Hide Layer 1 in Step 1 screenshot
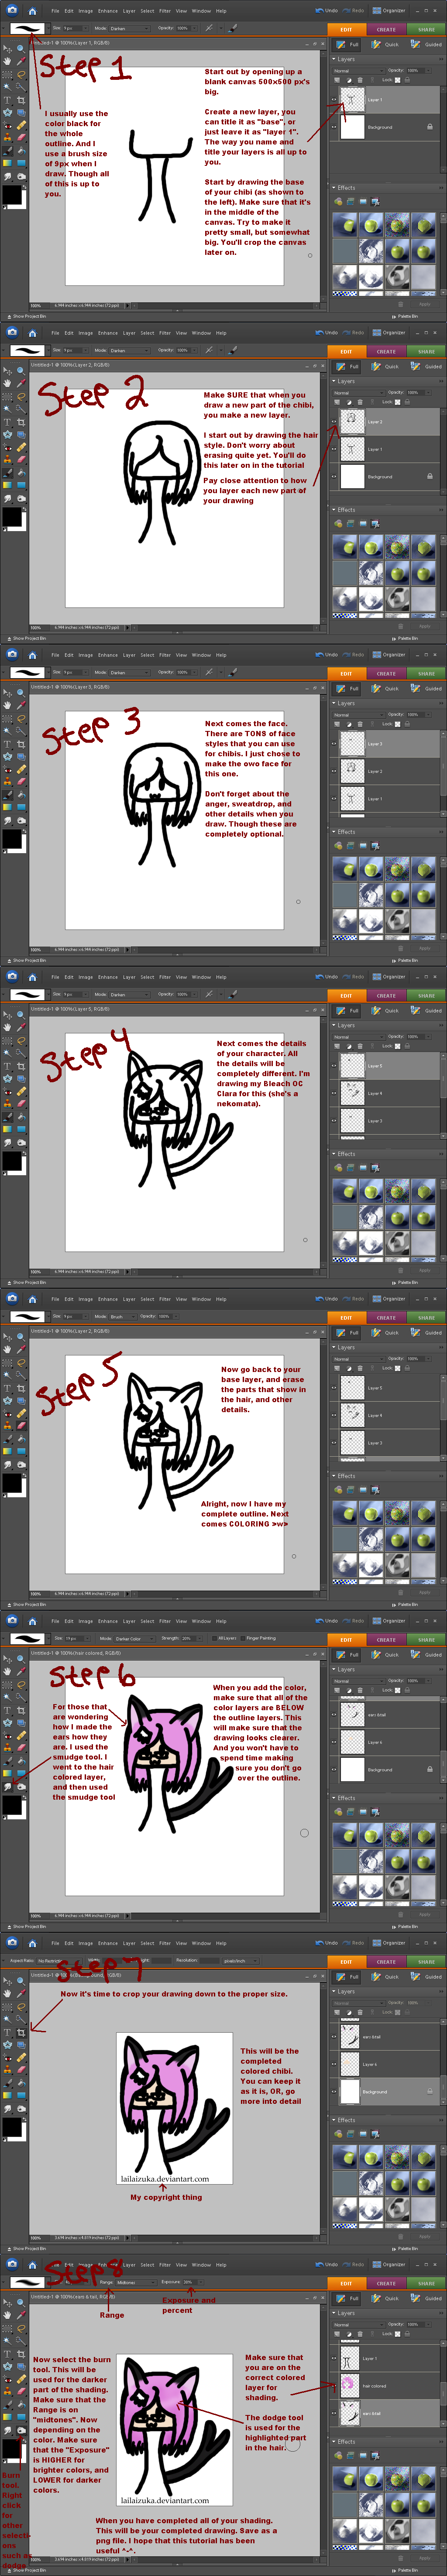The image size is (447, 2576). [335, 100]
